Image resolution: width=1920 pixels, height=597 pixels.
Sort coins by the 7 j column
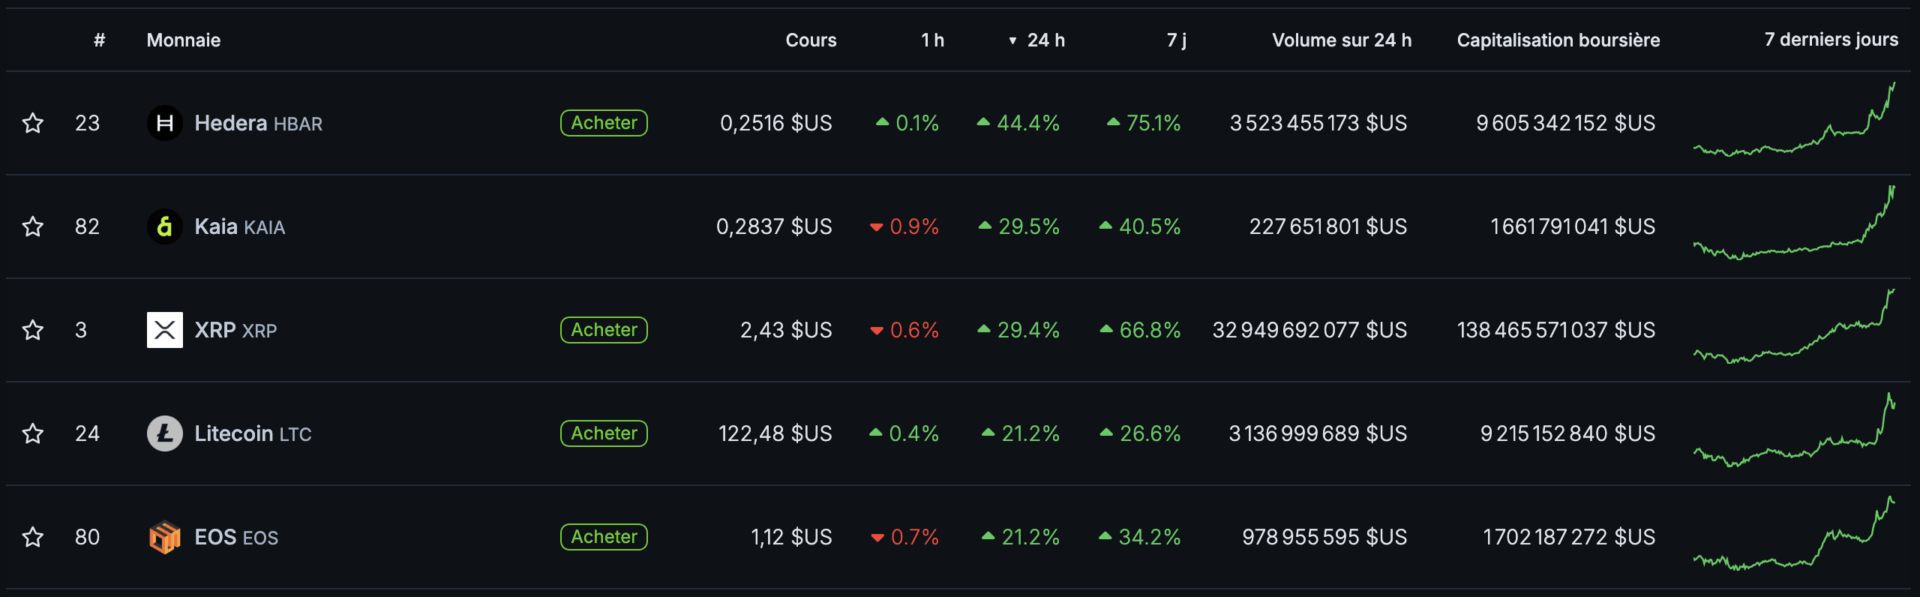click(x=1176, y=40)
